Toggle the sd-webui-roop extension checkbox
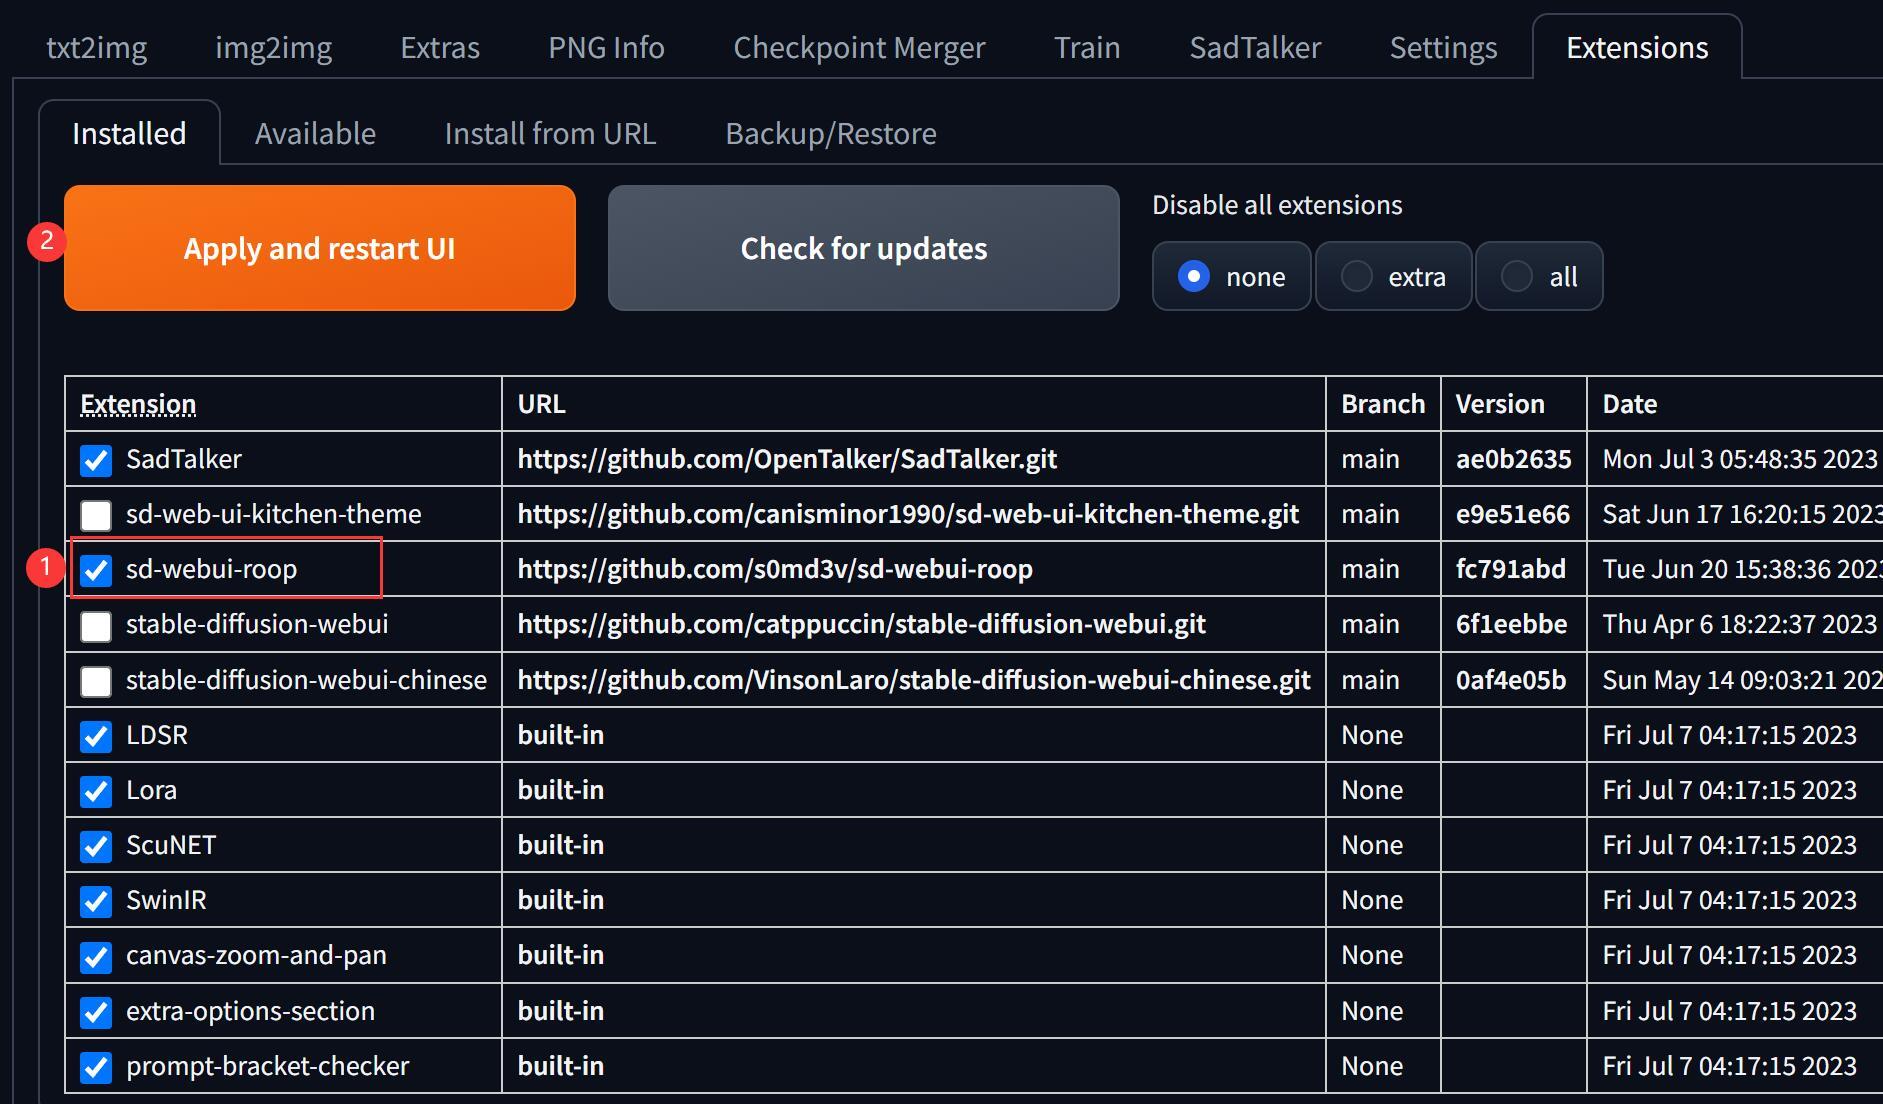Image resolution: width=1883 pixels, height=1104 pixels. pyautogui.click(x=96, y=570)
